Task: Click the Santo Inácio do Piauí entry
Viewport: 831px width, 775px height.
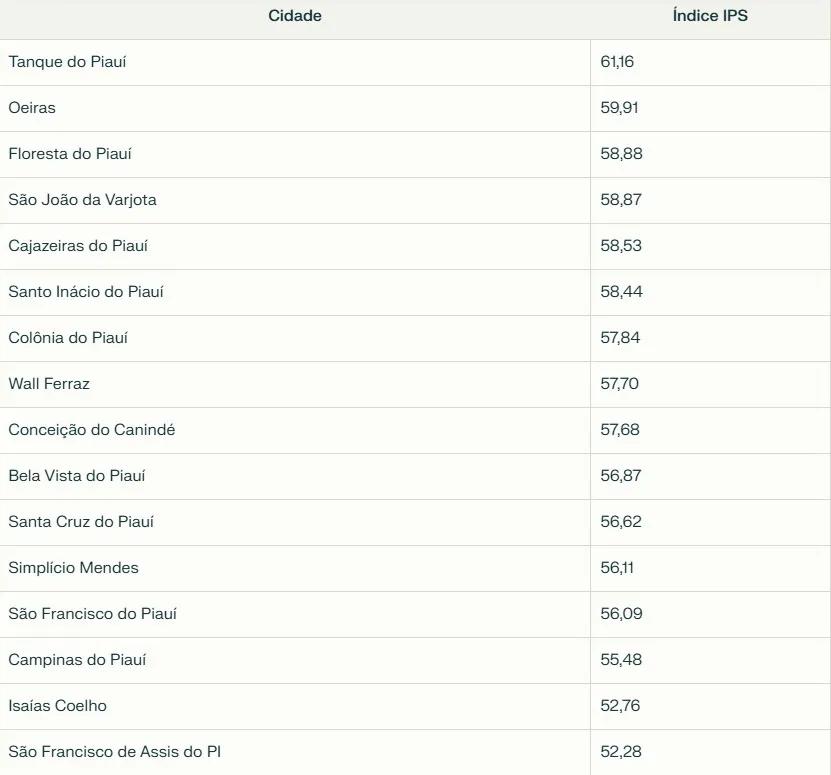Action: (x=86, y=292)
